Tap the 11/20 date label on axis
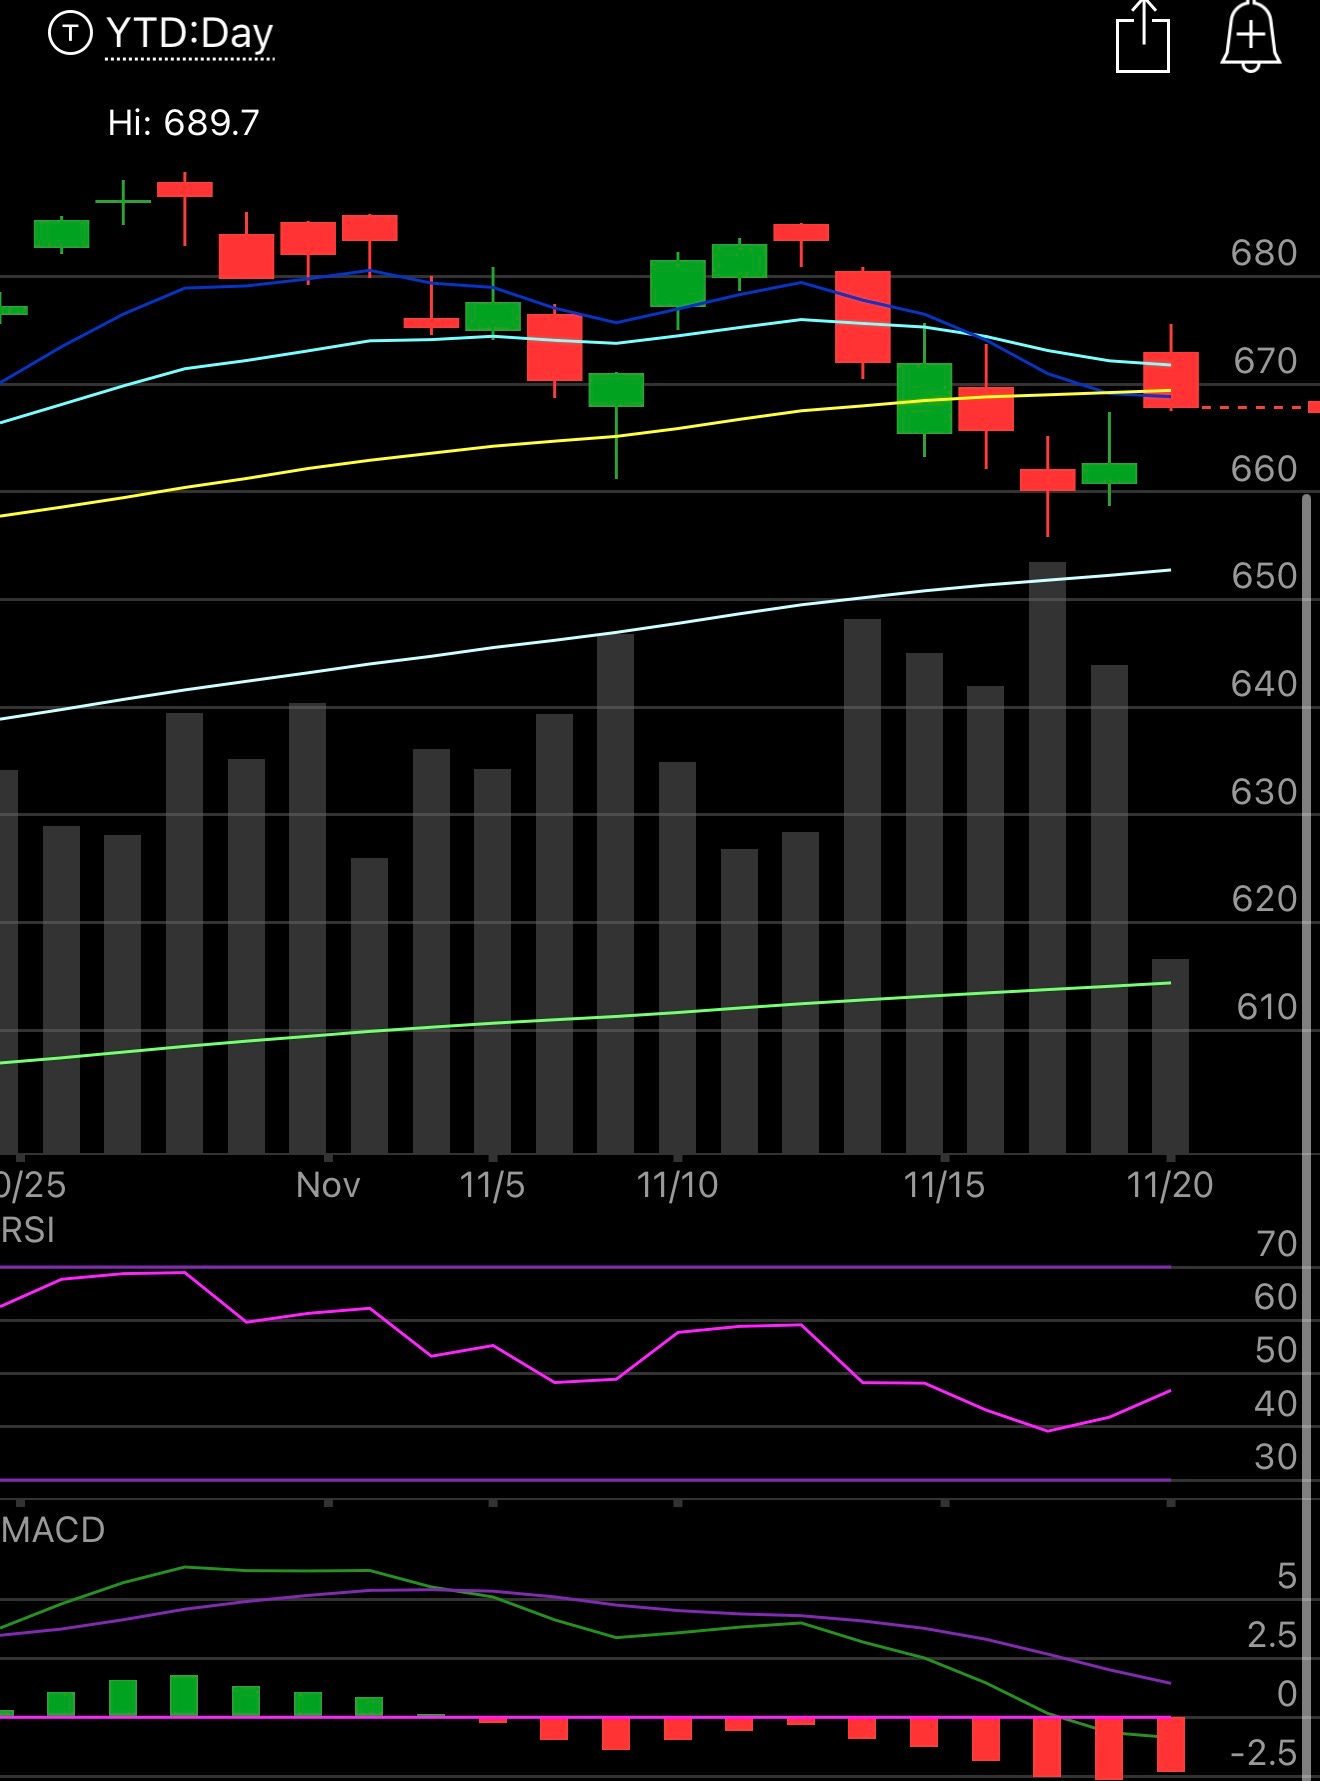 (x=1169, y=1185)
